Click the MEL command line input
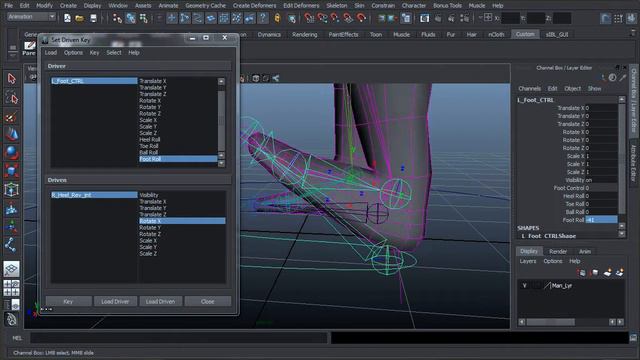 (x=179, y=338)
